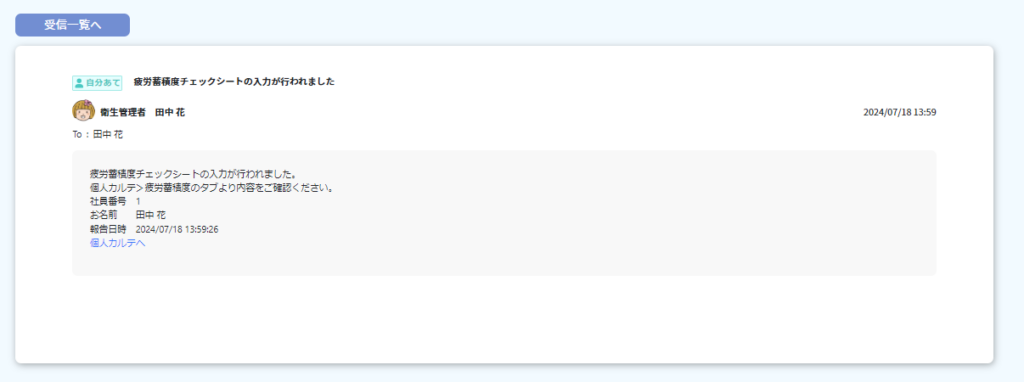The height and width of the screenshot is (382, 1024).
Task: Click the 報告日時 label
Action: pyautogui.click(x=108, y=229)
